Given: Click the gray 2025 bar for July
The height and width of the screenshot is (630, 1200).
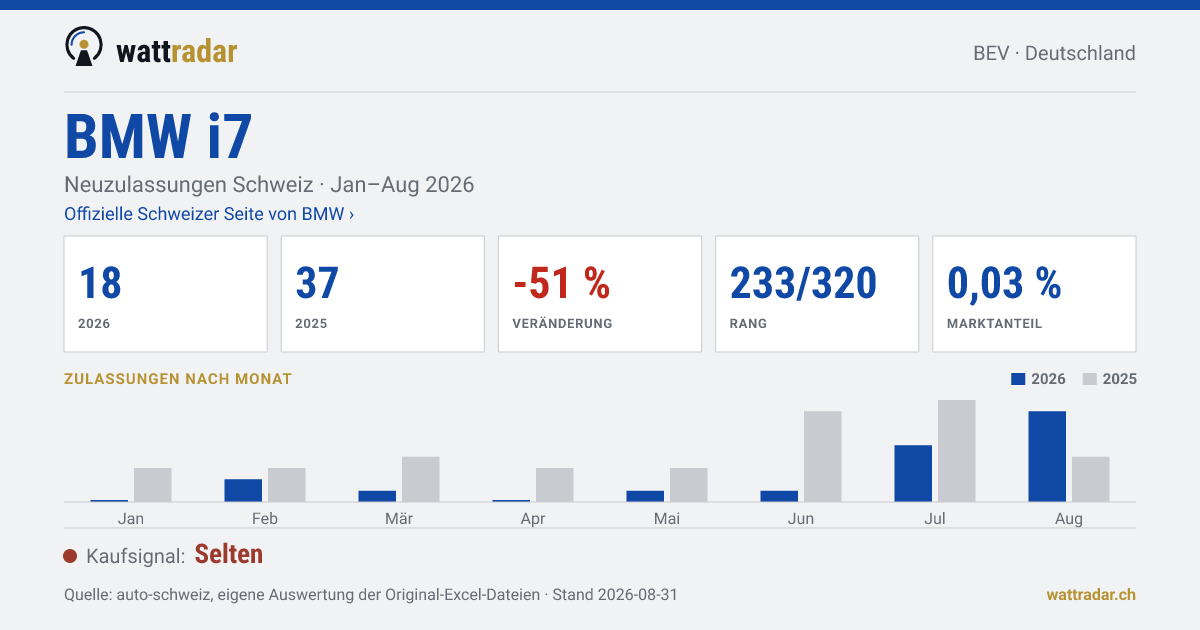Looking at the screenshot, I should [957, 450].
